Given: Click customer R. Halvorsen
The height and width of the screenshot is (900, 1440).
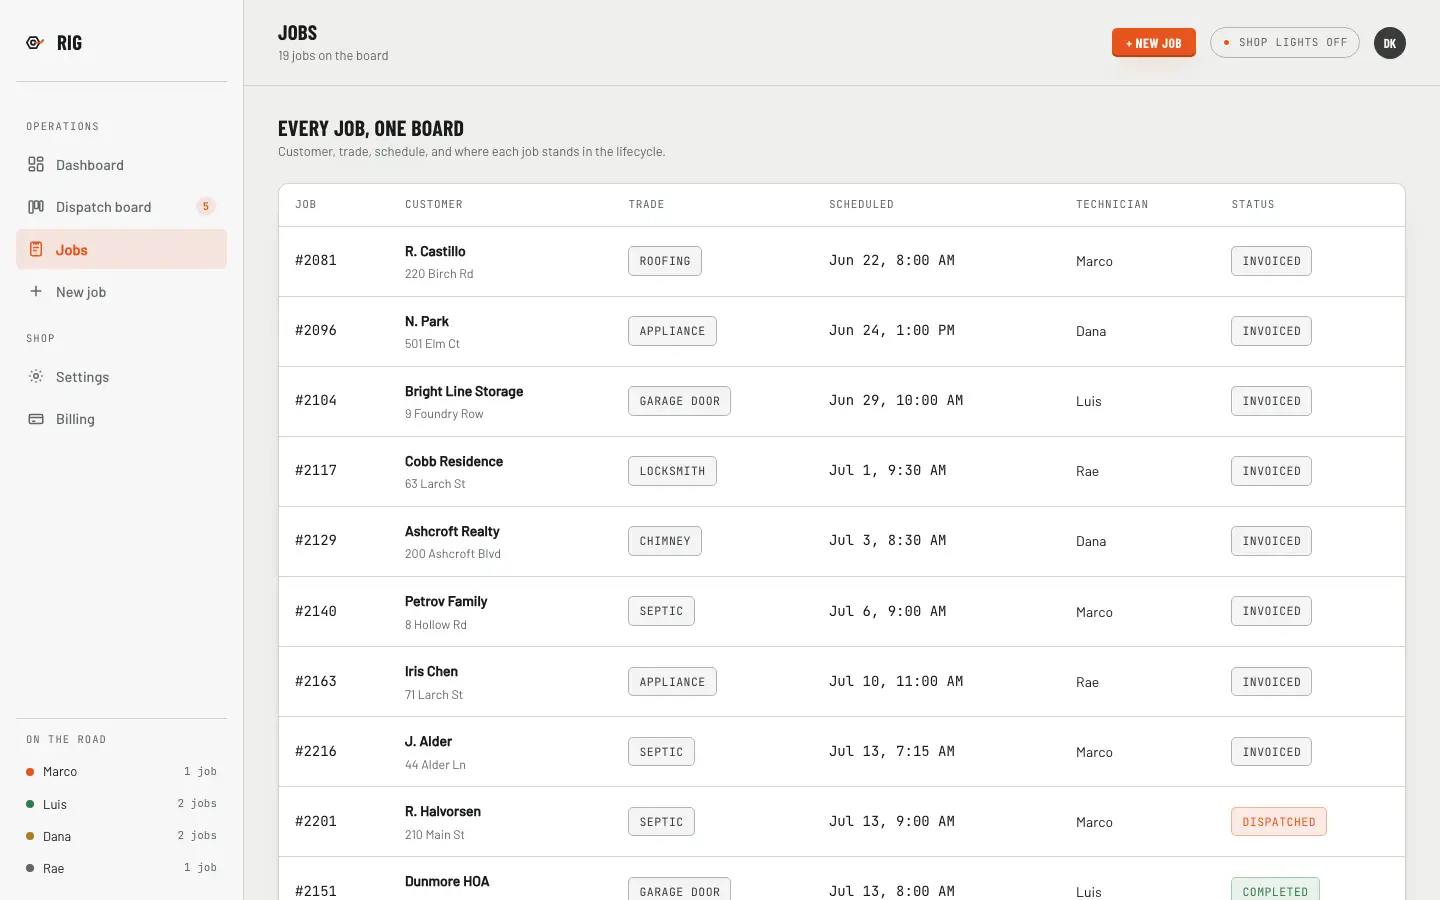Looking at the screenshot, I should coord(443,811).
